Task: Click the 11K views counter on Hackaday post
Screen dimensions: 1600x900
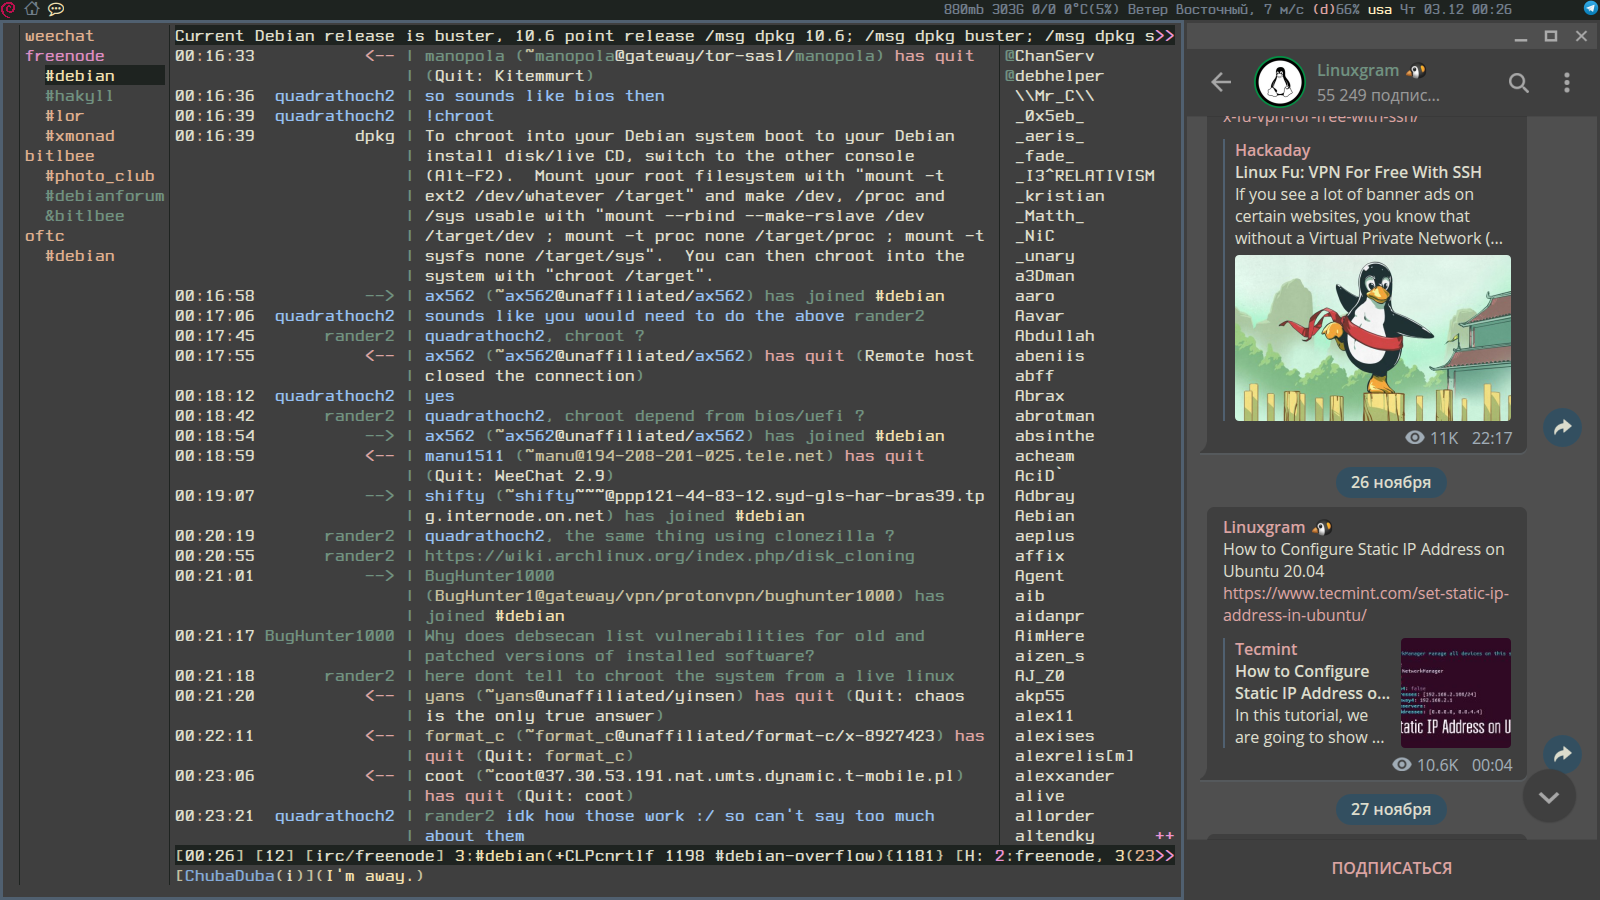Action: [1432, 438]
